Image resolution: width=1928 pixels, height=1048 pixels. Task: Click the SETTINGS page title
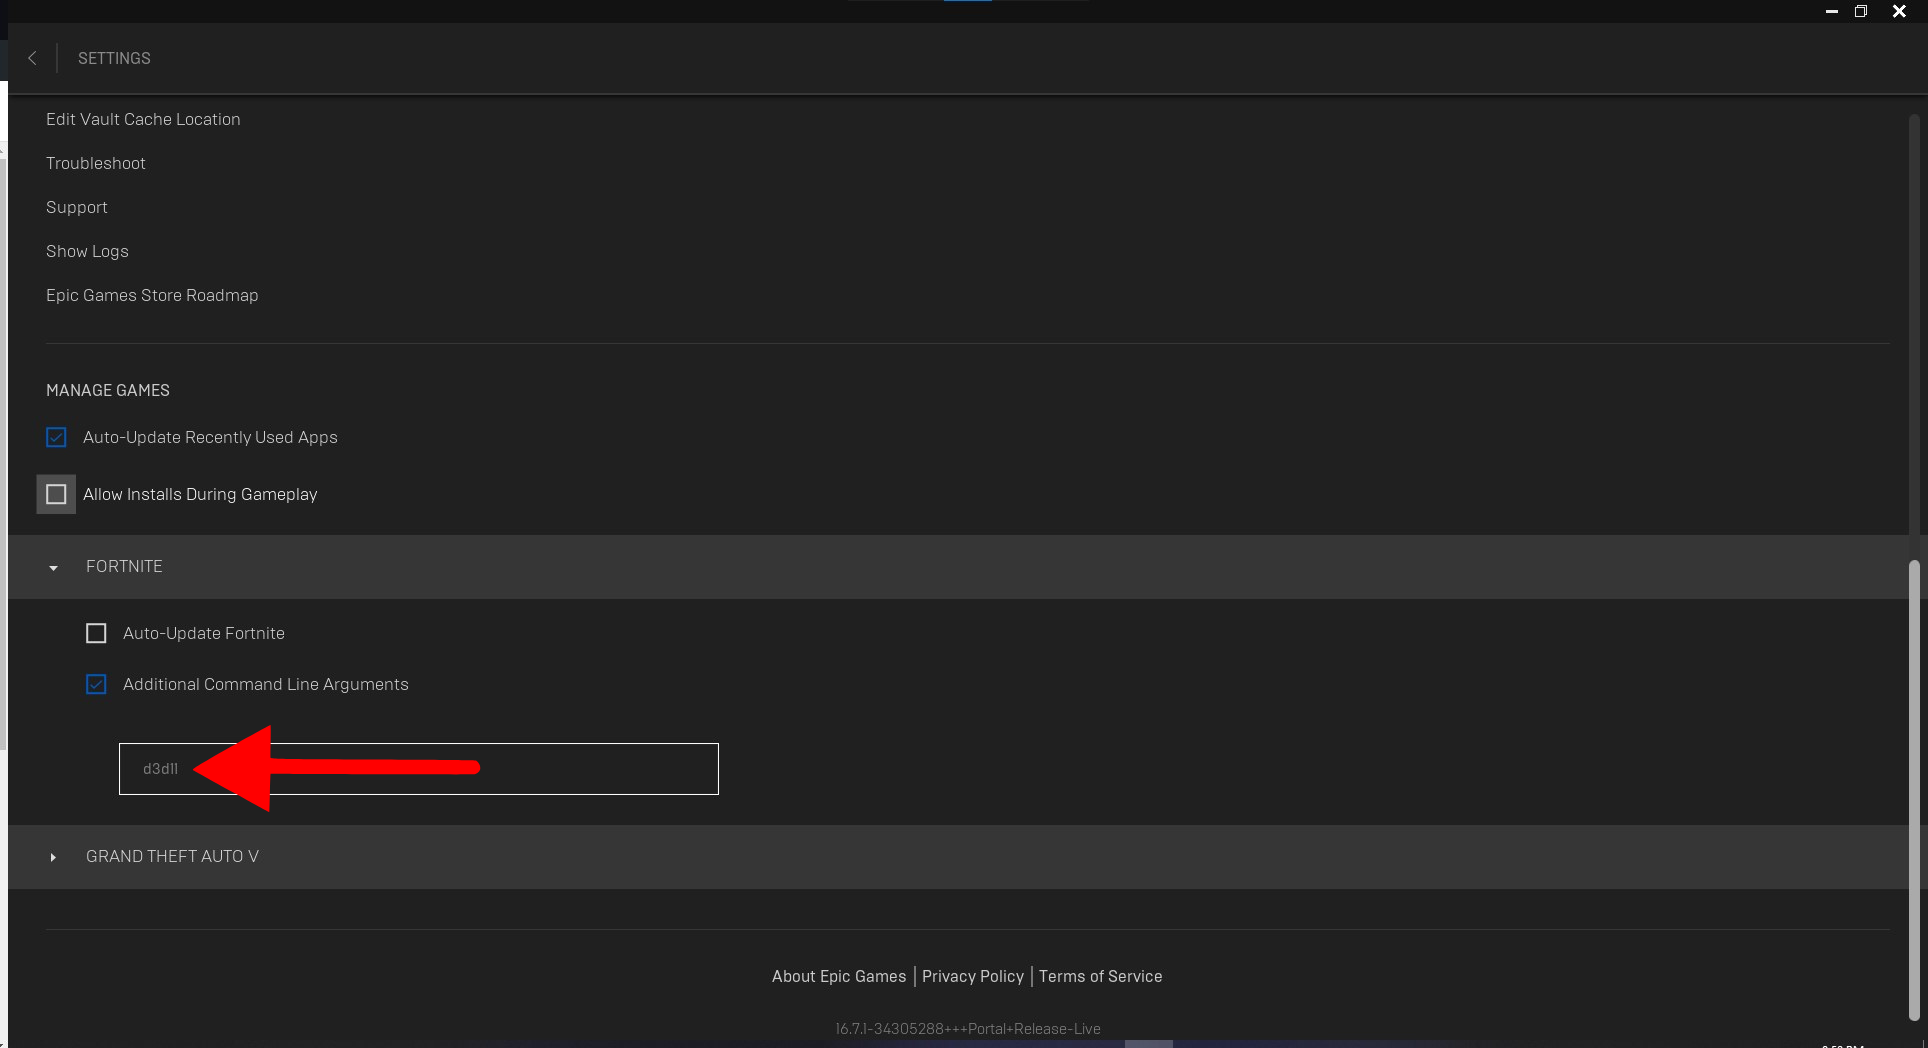[114, 58]
